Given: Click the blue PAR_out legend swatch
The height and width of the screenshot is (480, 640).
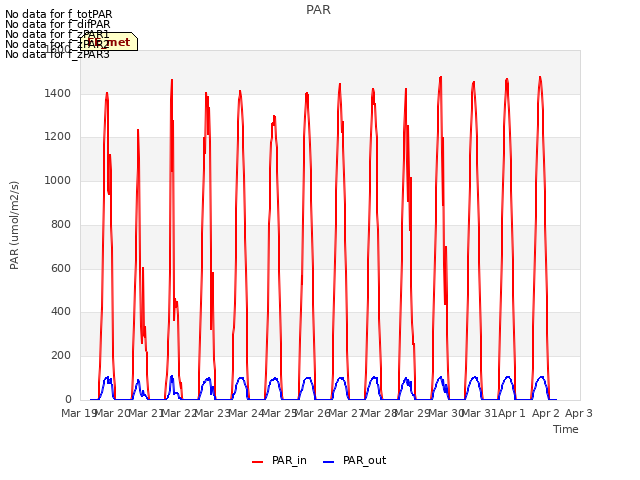Looking at the screenshot, I should [329, 462].
